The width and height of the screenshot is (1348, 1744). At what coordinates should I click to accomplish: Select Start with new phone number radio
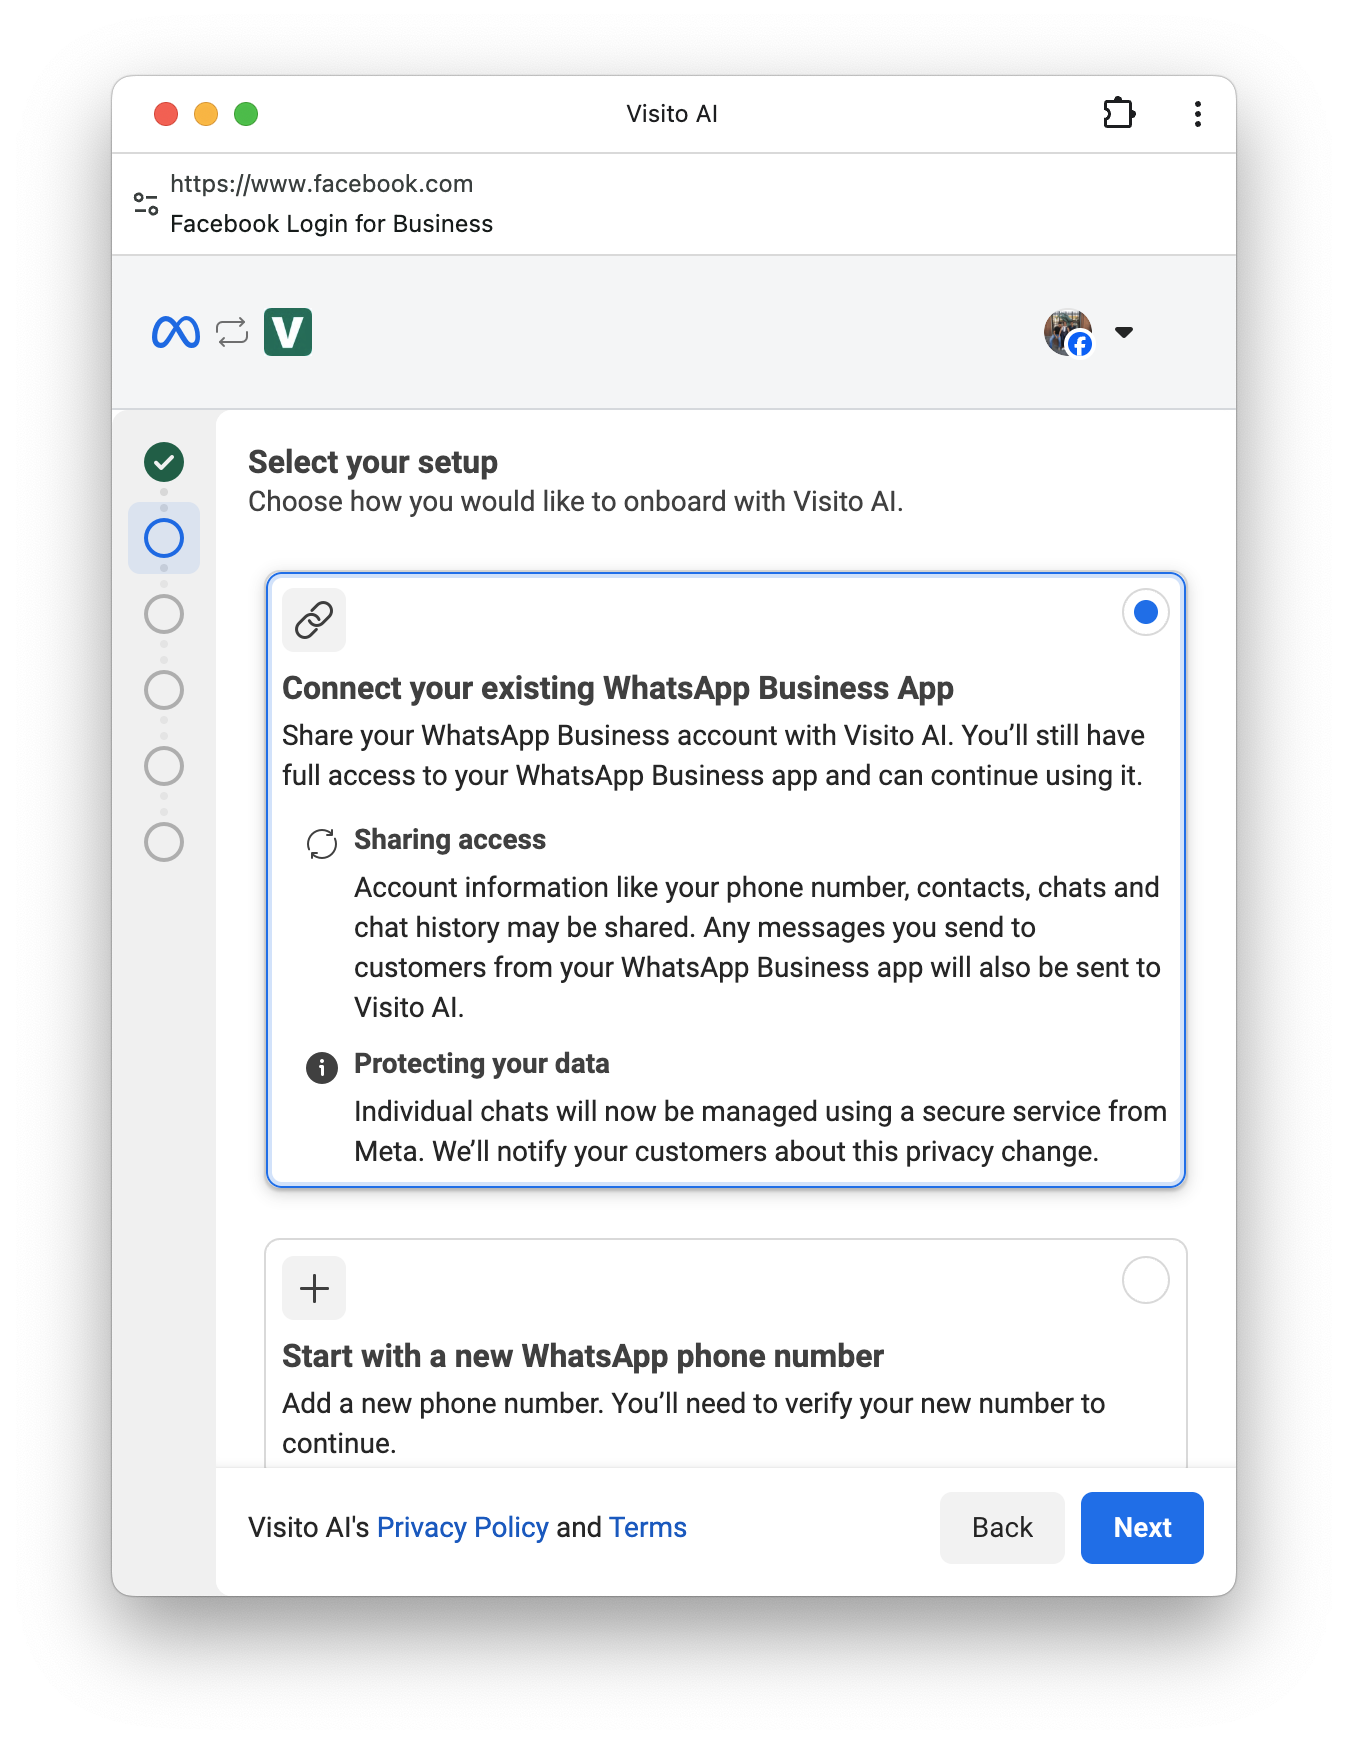pyautogui.click(x=1146, y=1280)
